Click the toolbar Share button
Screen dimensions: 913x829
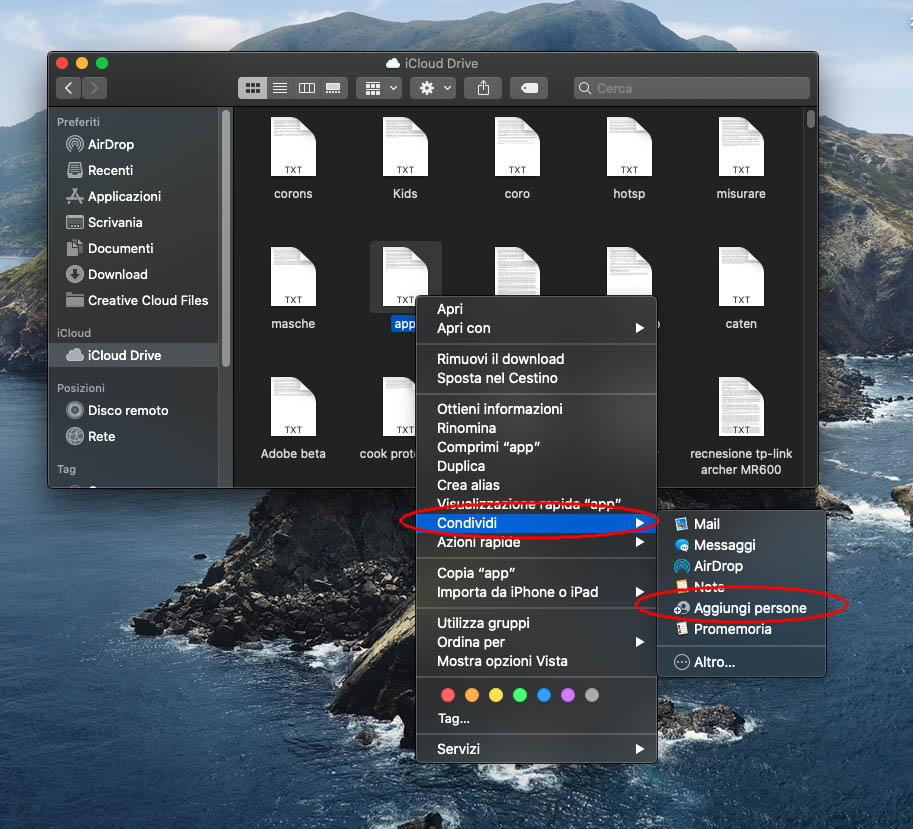483,88
